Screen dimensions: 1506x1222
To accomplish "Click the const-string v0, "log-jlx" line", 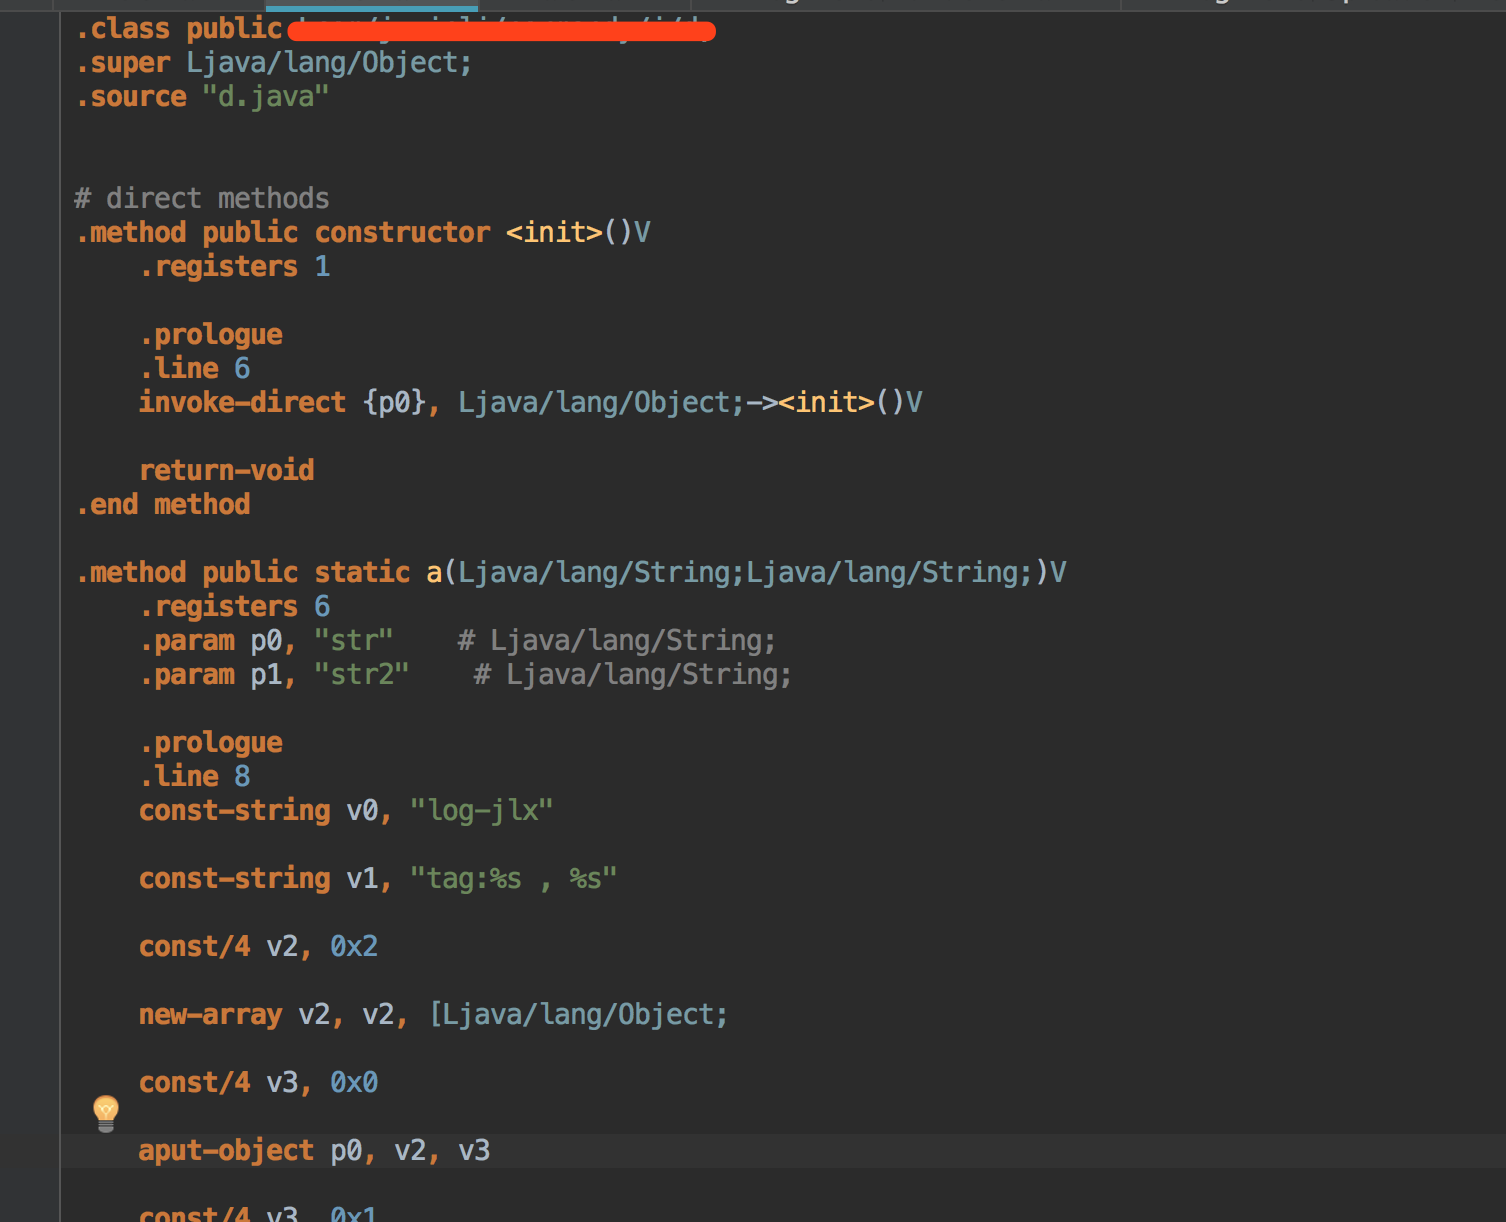I will pyautogui.click(x=346, y=811).
